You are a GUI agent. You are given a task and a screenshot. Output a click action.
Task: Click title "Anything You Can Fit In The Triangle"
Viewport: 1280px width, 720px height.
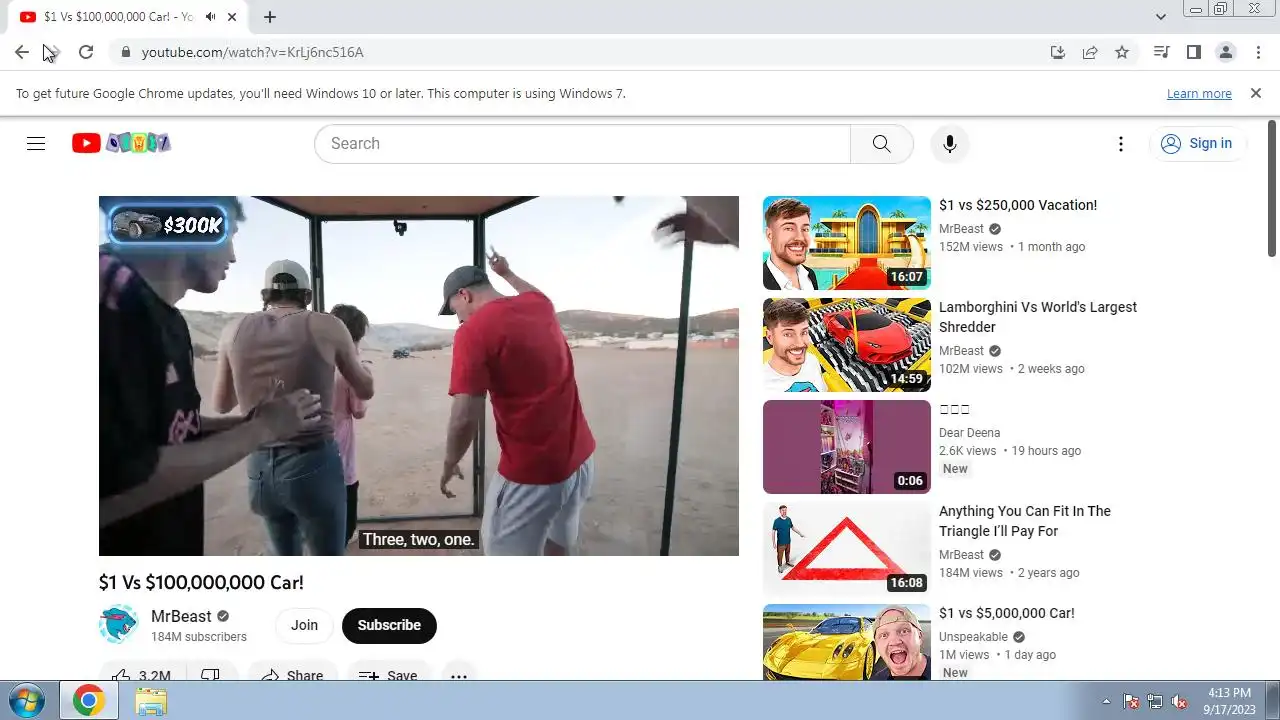1025,521
